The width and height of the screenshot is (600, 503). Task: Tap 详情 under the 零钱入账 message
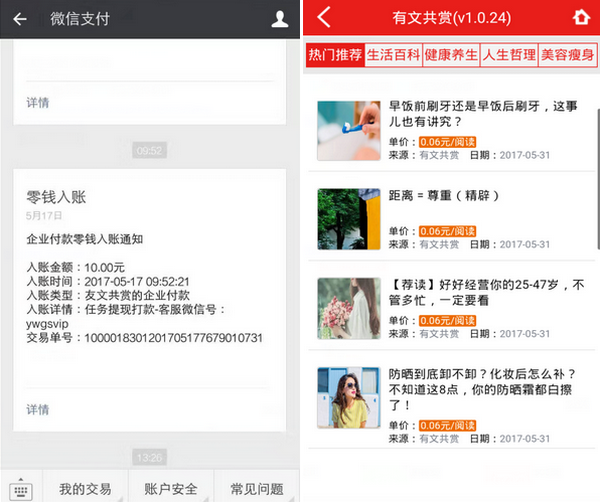coord(38,409)
